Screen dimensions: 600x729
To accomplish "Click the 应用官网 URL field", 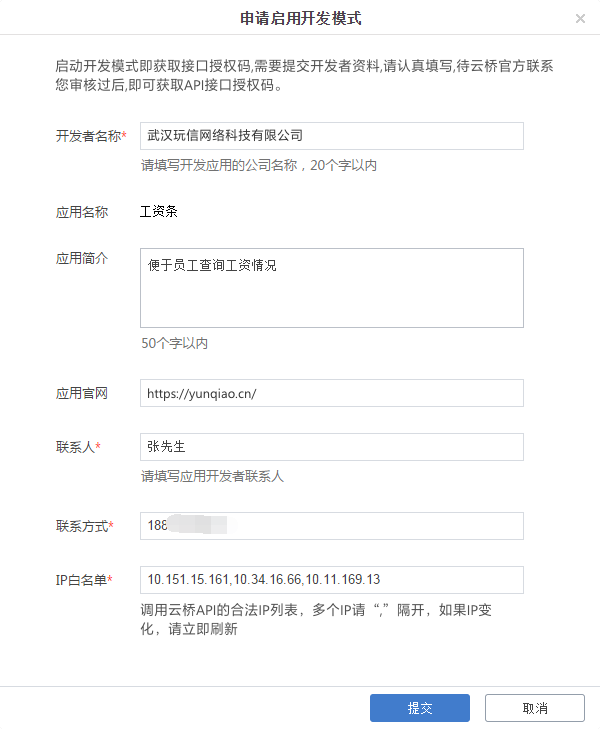I will point(331,393).
